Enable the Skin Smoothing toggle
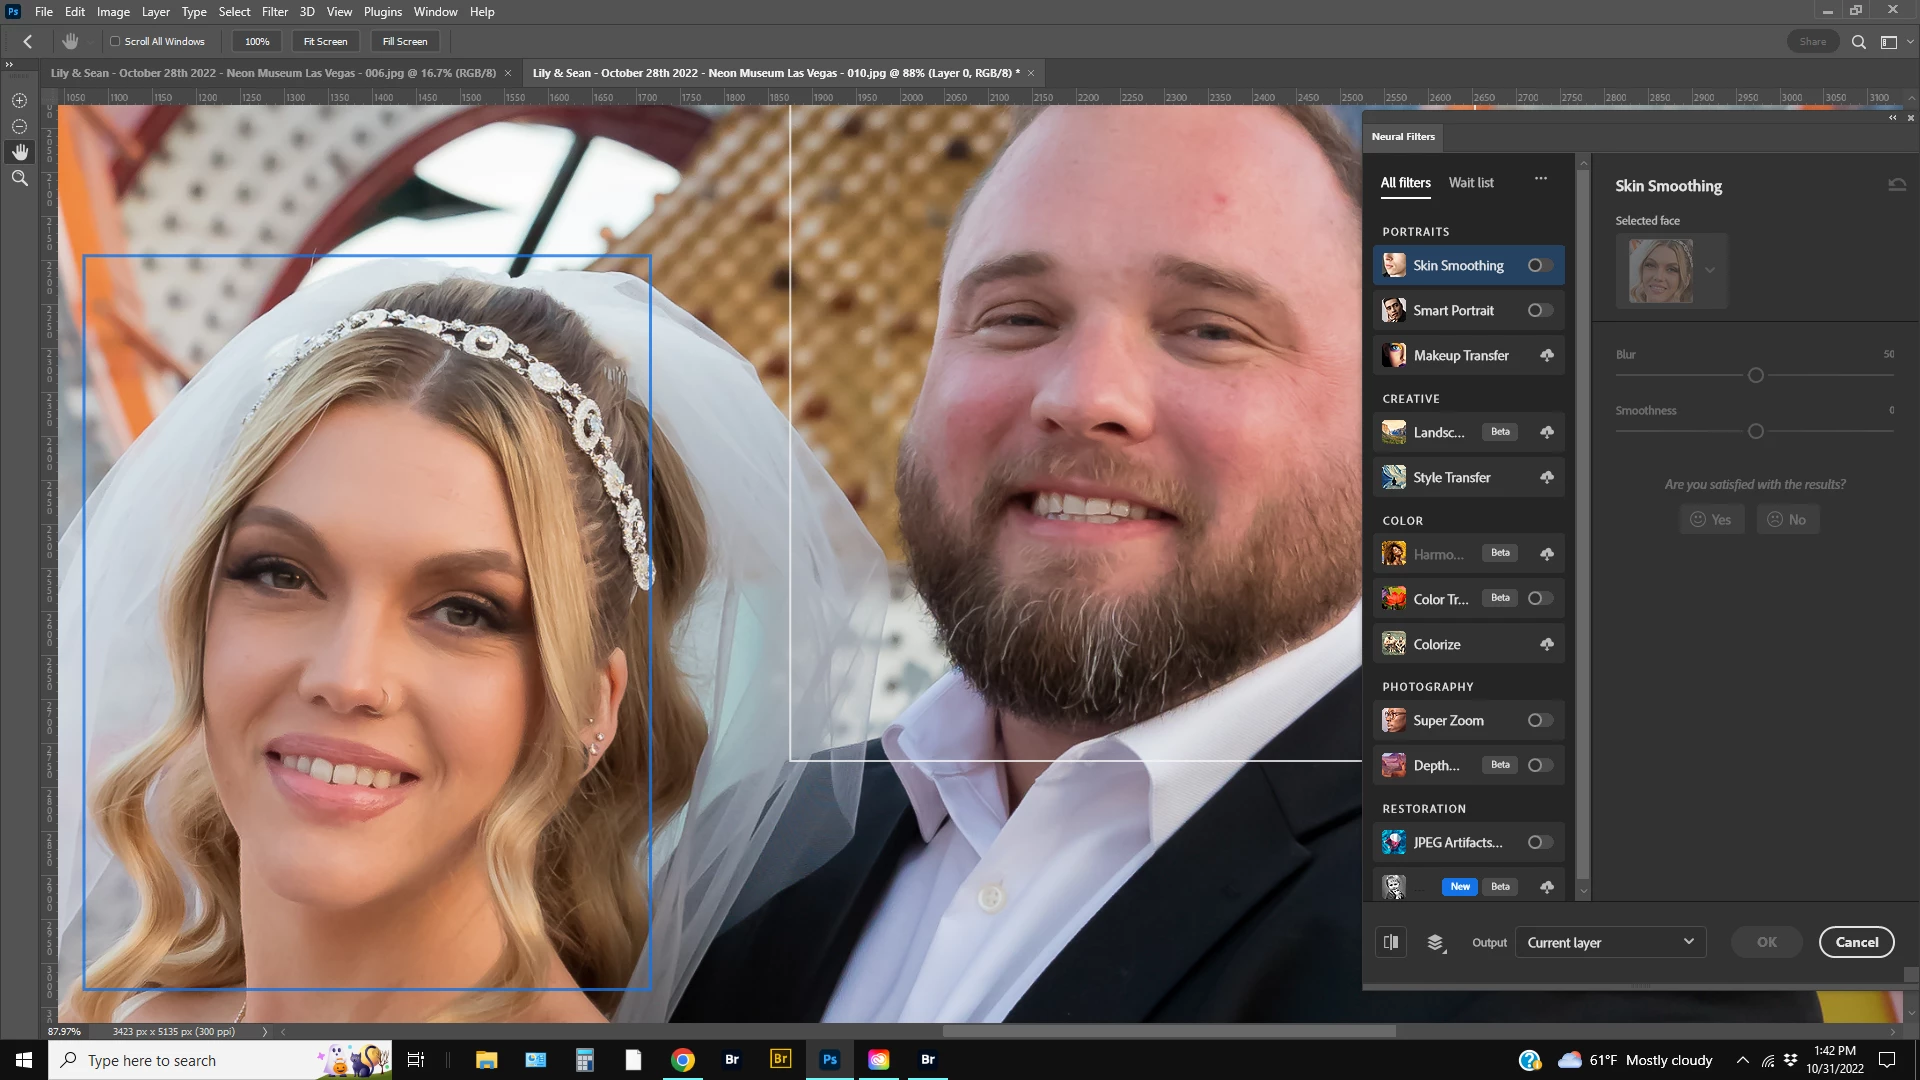This screenshot has width=1920, height=1080. click(x=1540, y=265)
